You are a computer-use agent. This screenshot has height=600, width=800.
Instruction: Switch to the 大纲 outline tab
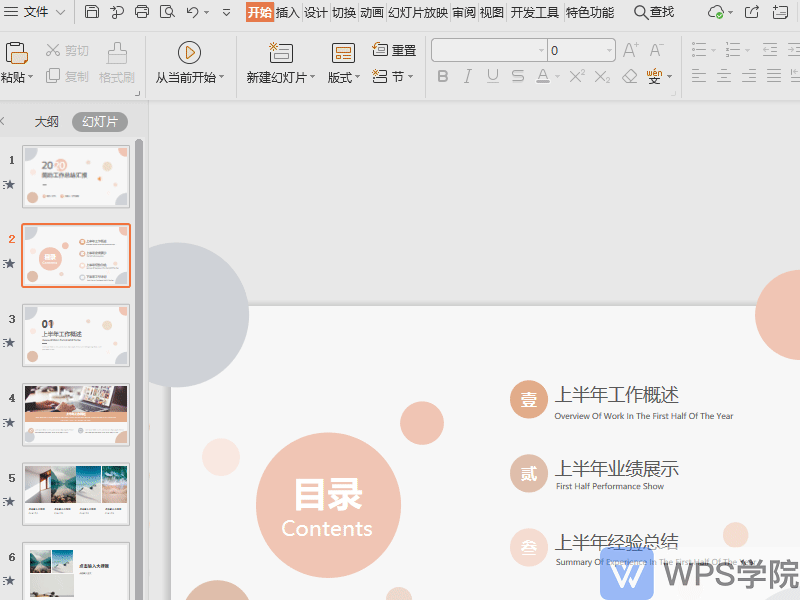46,120
